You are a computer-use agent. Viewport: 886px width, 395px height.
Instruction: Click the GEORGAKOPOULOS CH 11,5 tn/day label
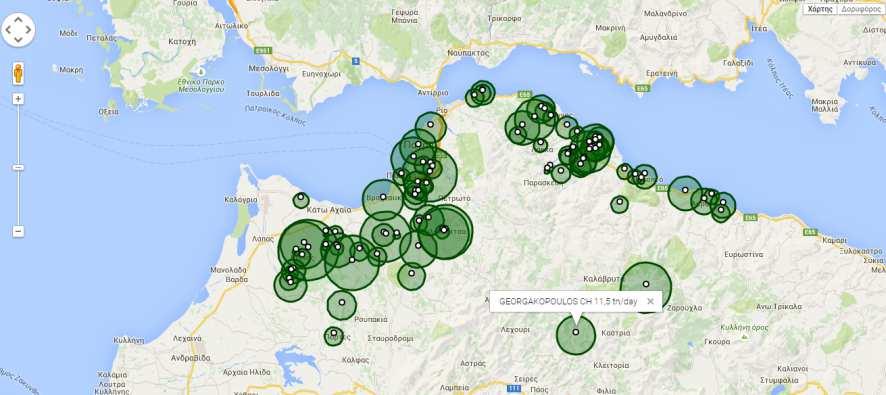click(568, 301)
